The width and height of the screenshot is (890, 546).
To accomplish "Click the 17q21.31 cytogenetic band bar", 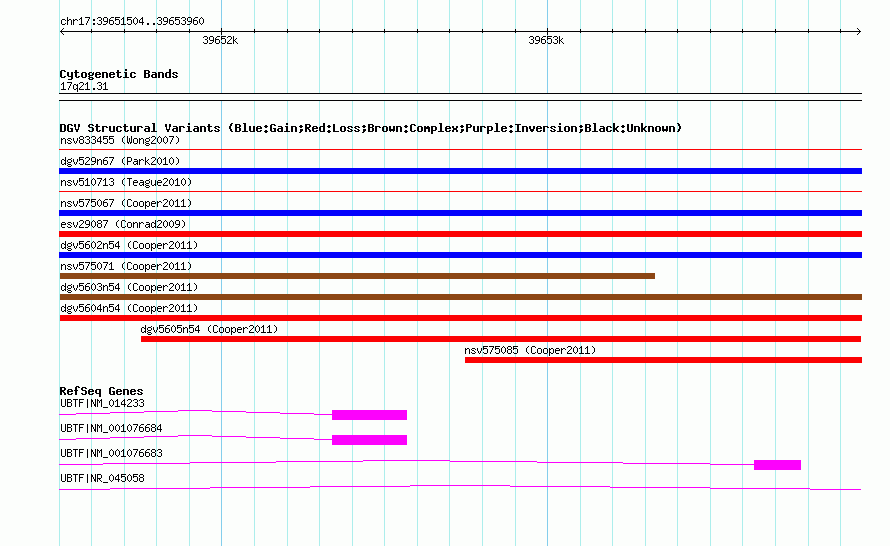I will pos(460,97).
